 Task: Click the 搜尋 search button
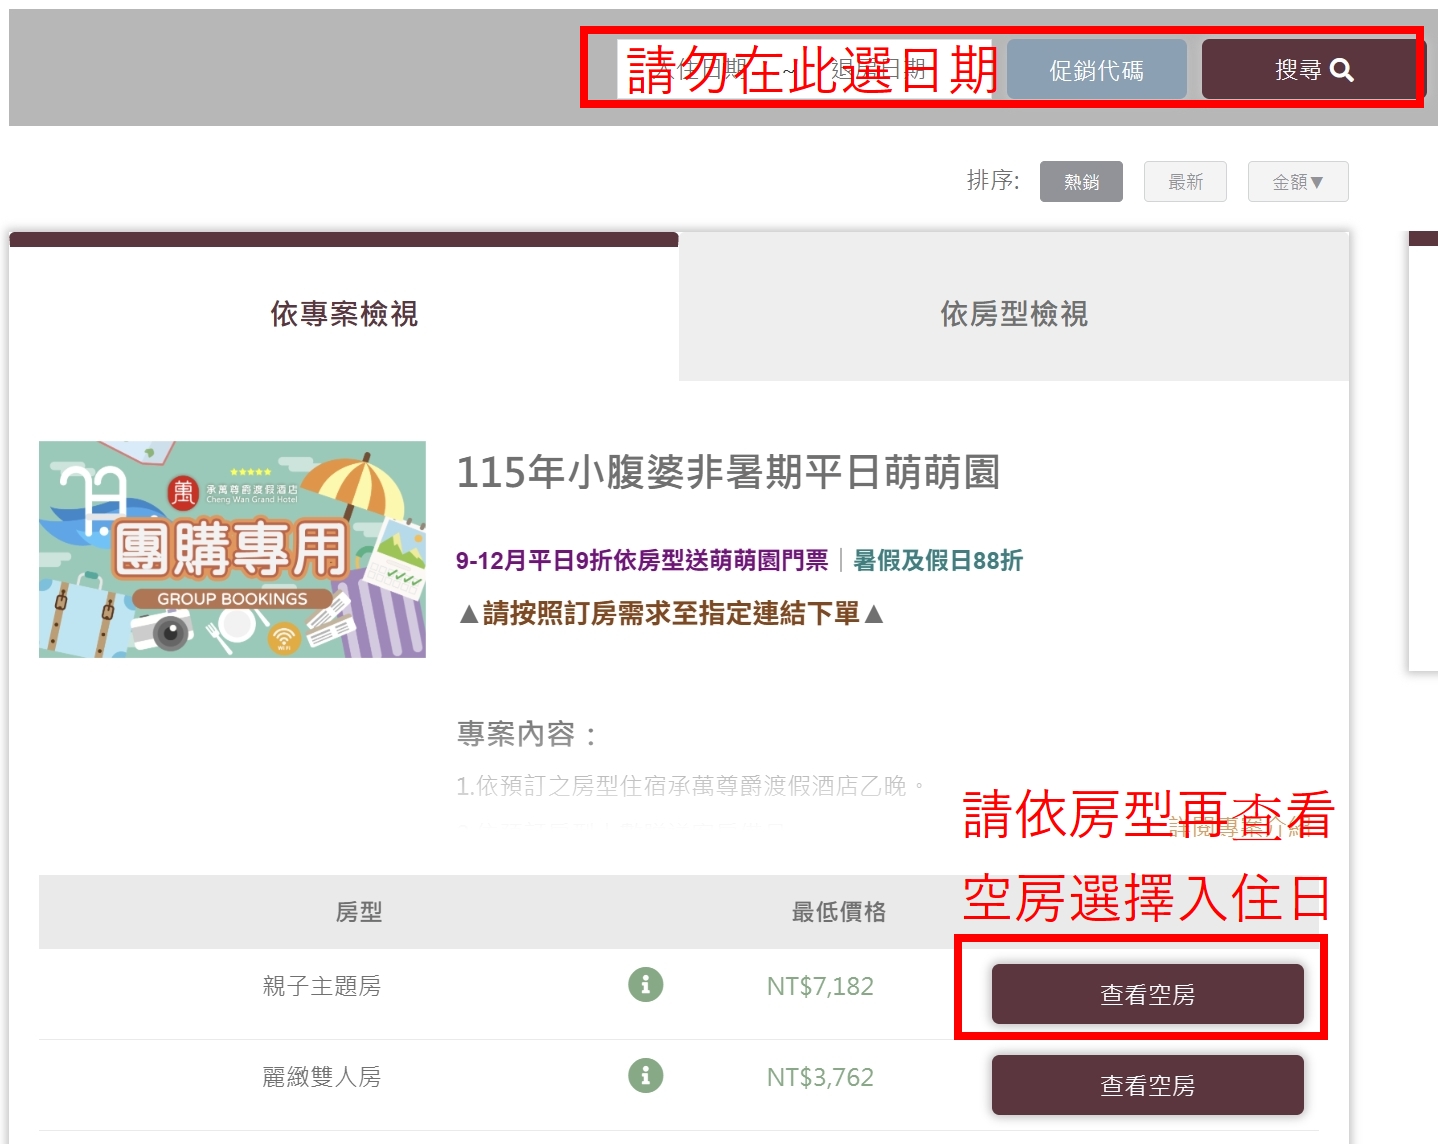pyautogui.click(x=1313, y=70)
